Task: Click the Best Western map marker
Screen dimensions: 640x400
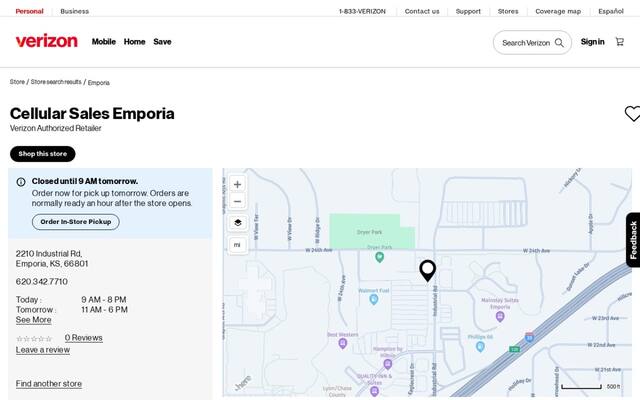Action: 343,344
